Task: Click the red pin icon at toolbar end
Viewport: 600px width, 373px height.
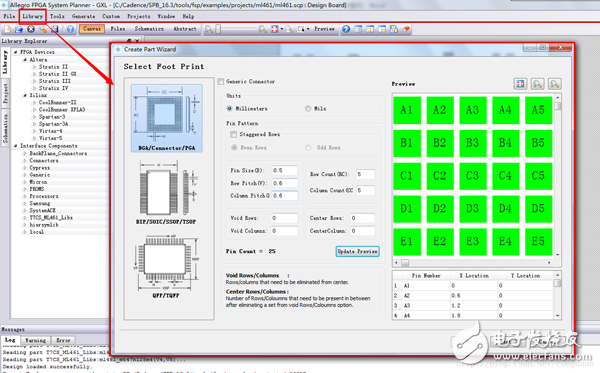Action: 406,29
